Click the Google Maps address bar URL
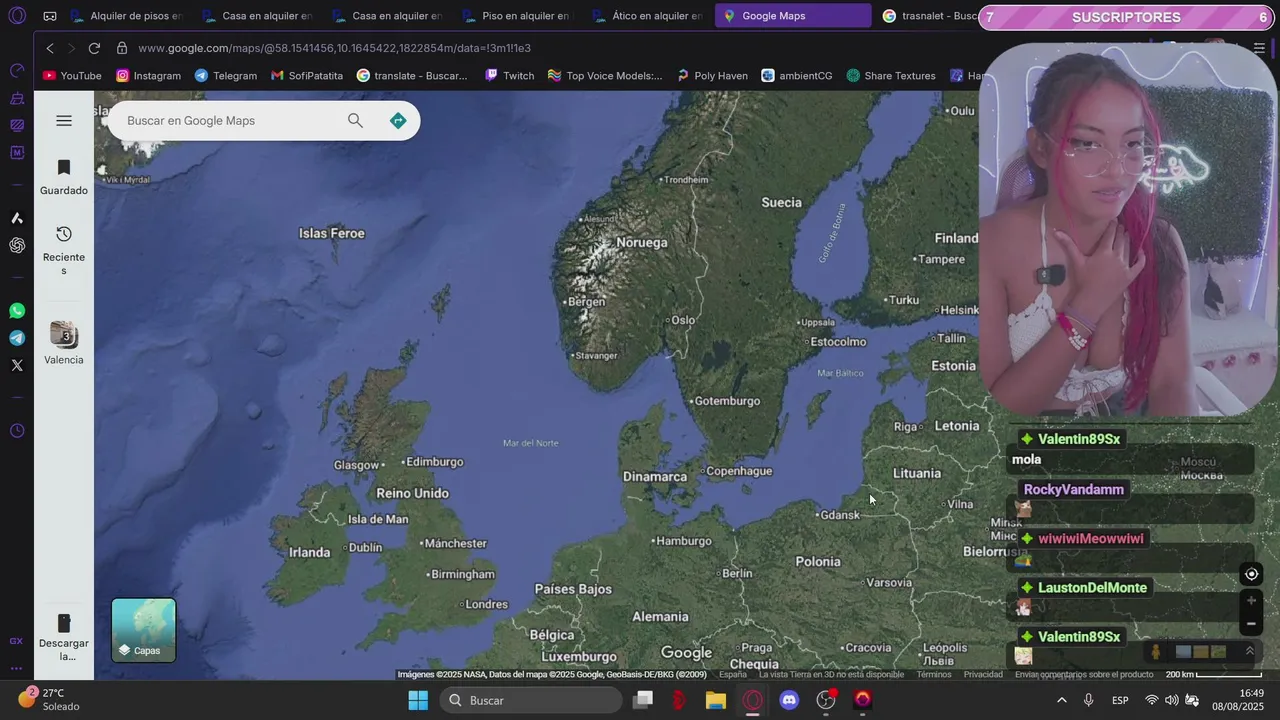The height and width of the screenshot is (720, 1280). tap(334, 48)
